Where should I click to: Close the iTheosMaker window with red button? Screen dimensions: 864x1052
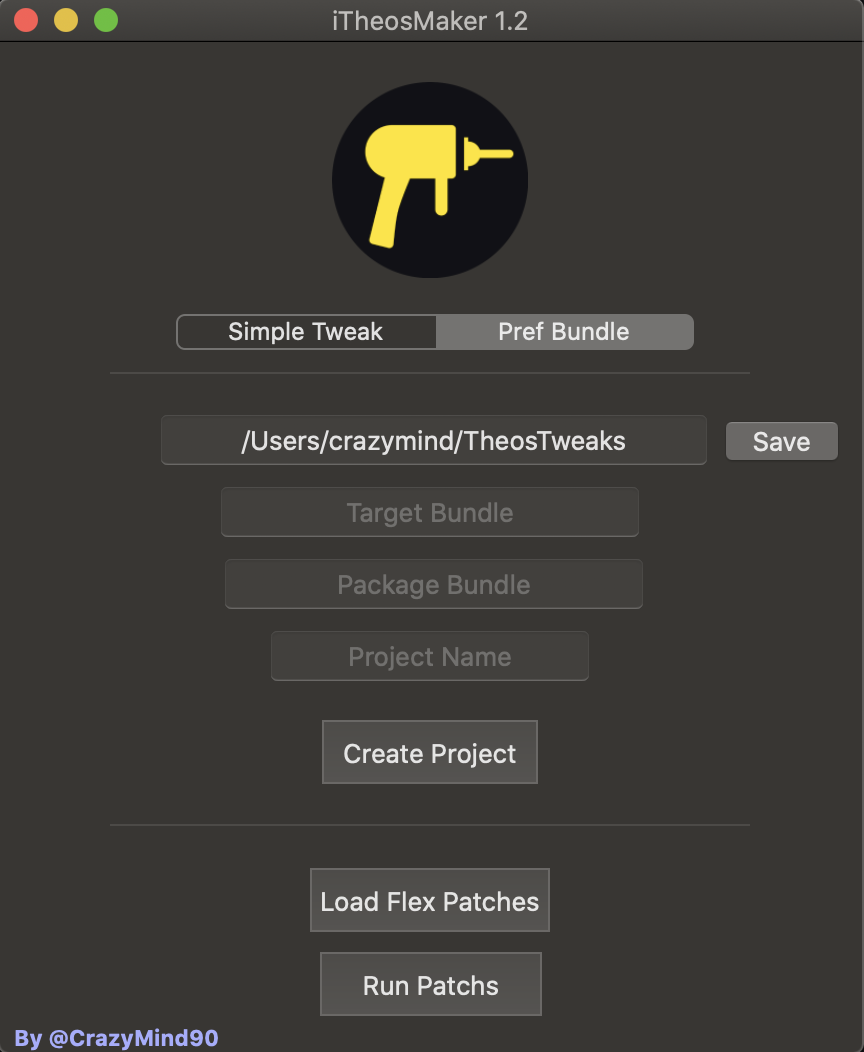tap(26, 20)
